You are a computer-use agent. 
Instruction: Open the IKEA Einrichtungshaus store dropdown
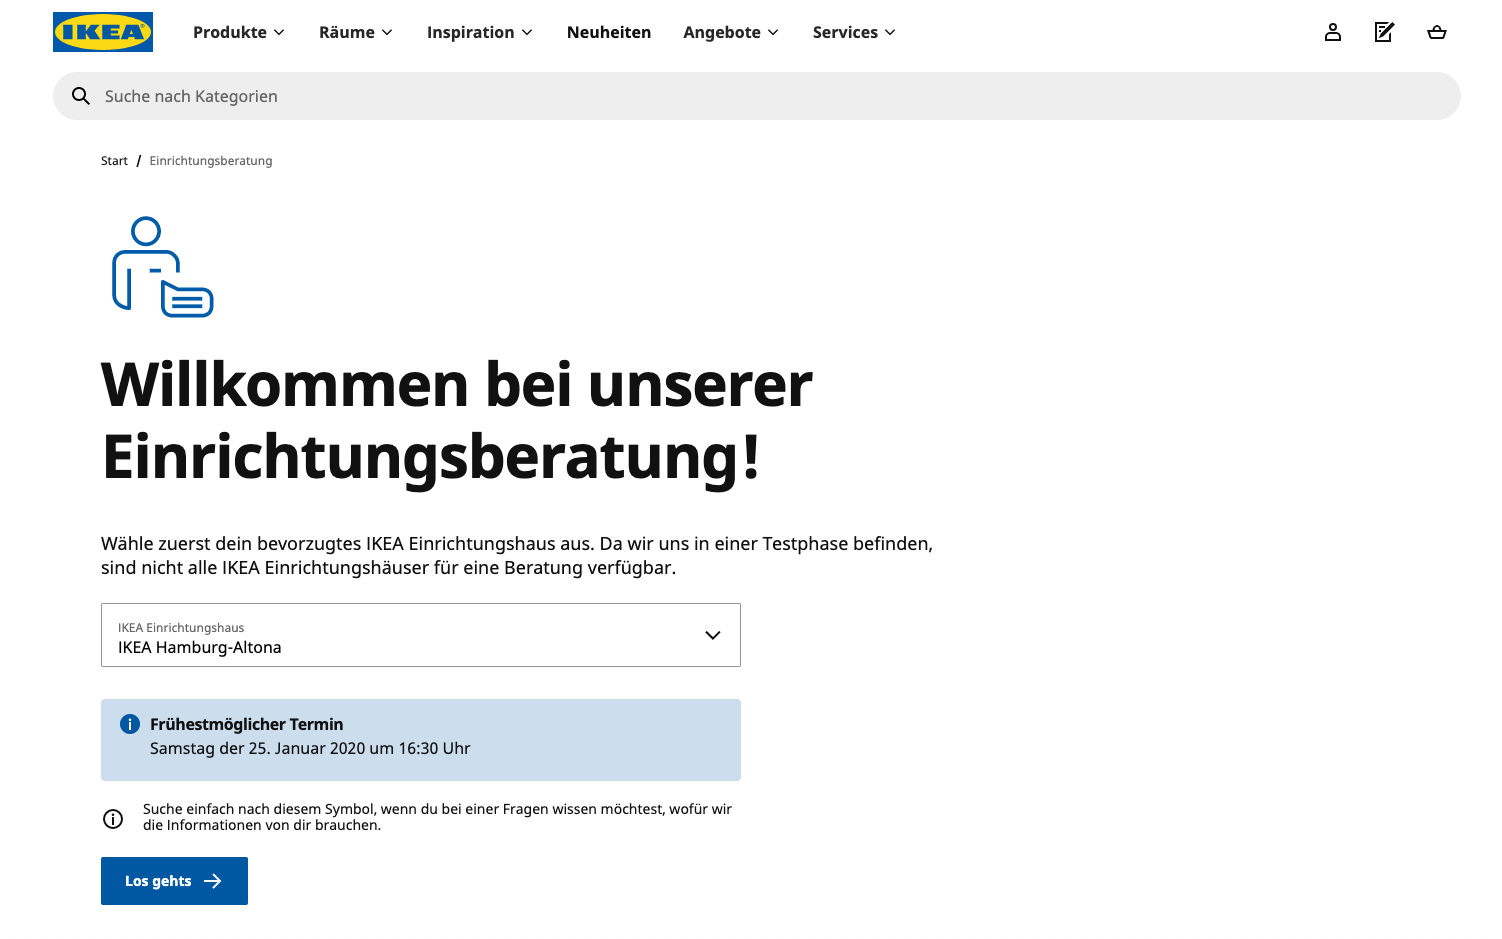click(420, 635)
